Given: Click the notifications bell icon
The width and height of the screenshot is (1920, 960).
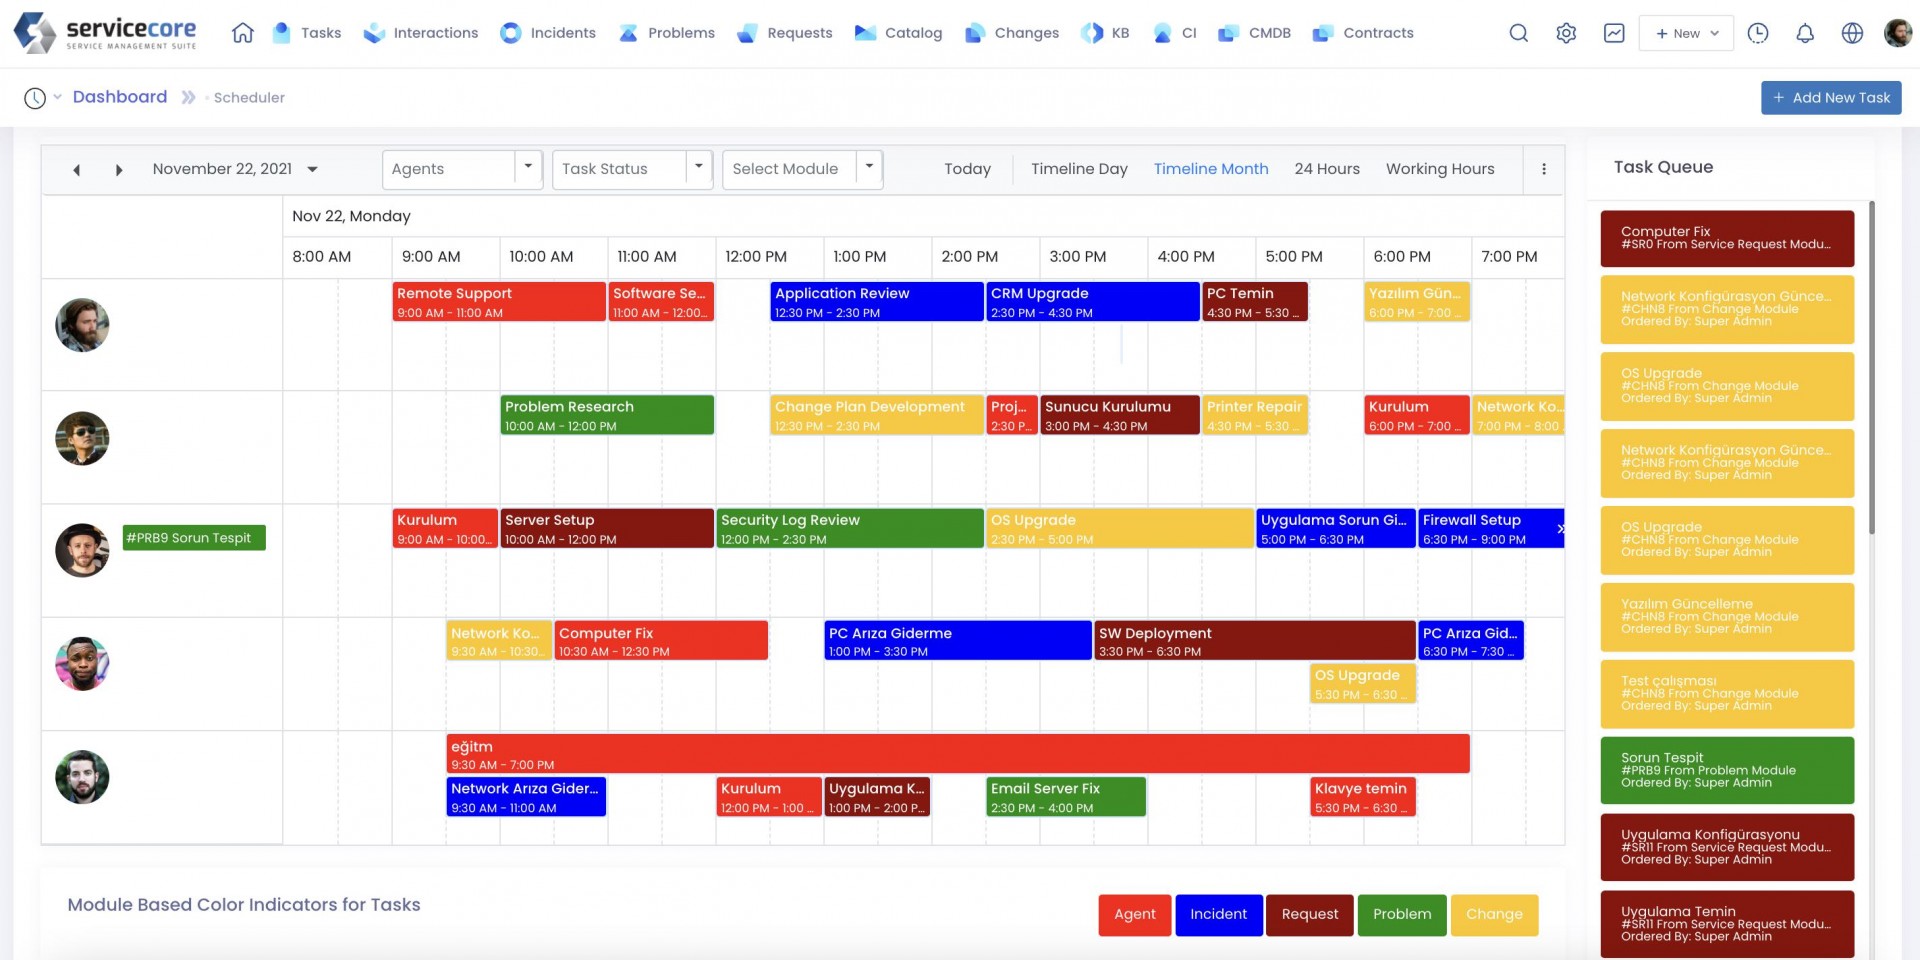Looking at the screenshot, I should (x=1805, y=33).
